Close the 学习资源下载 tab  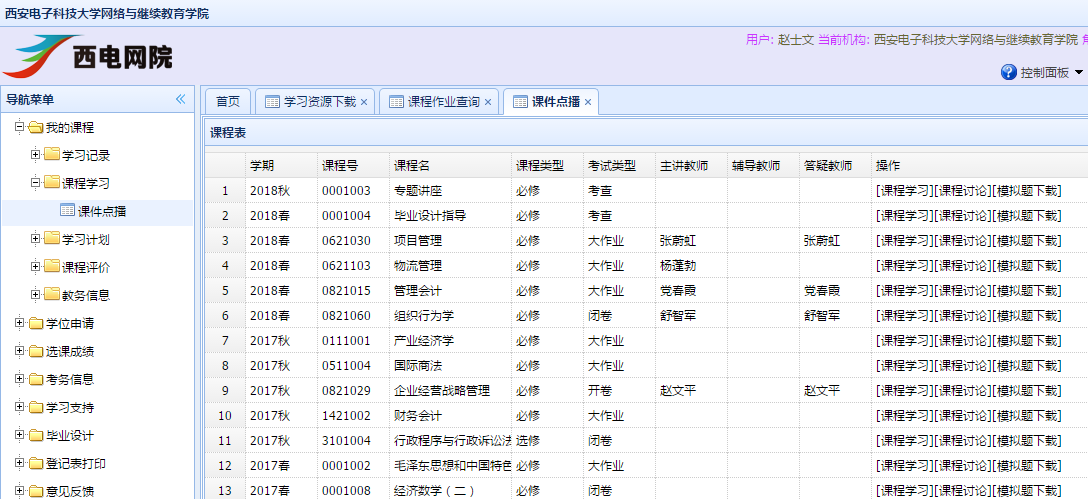coord(364,102)
